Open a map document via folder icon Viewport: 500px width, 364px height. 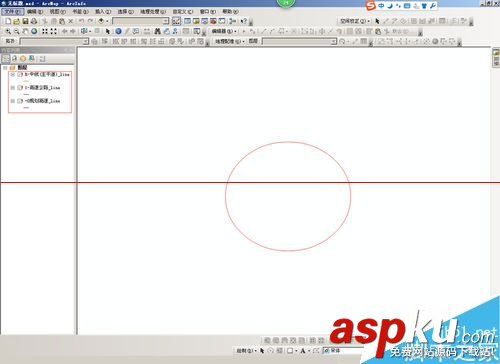coord(17,21)
